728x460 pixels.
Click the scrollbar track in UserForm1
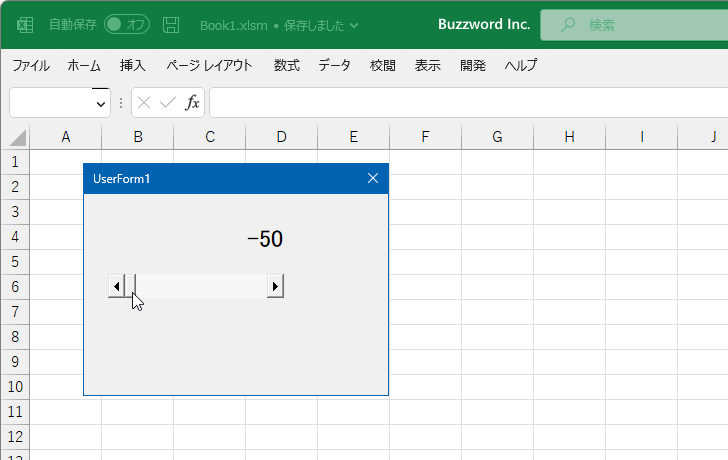coord(202,286)
